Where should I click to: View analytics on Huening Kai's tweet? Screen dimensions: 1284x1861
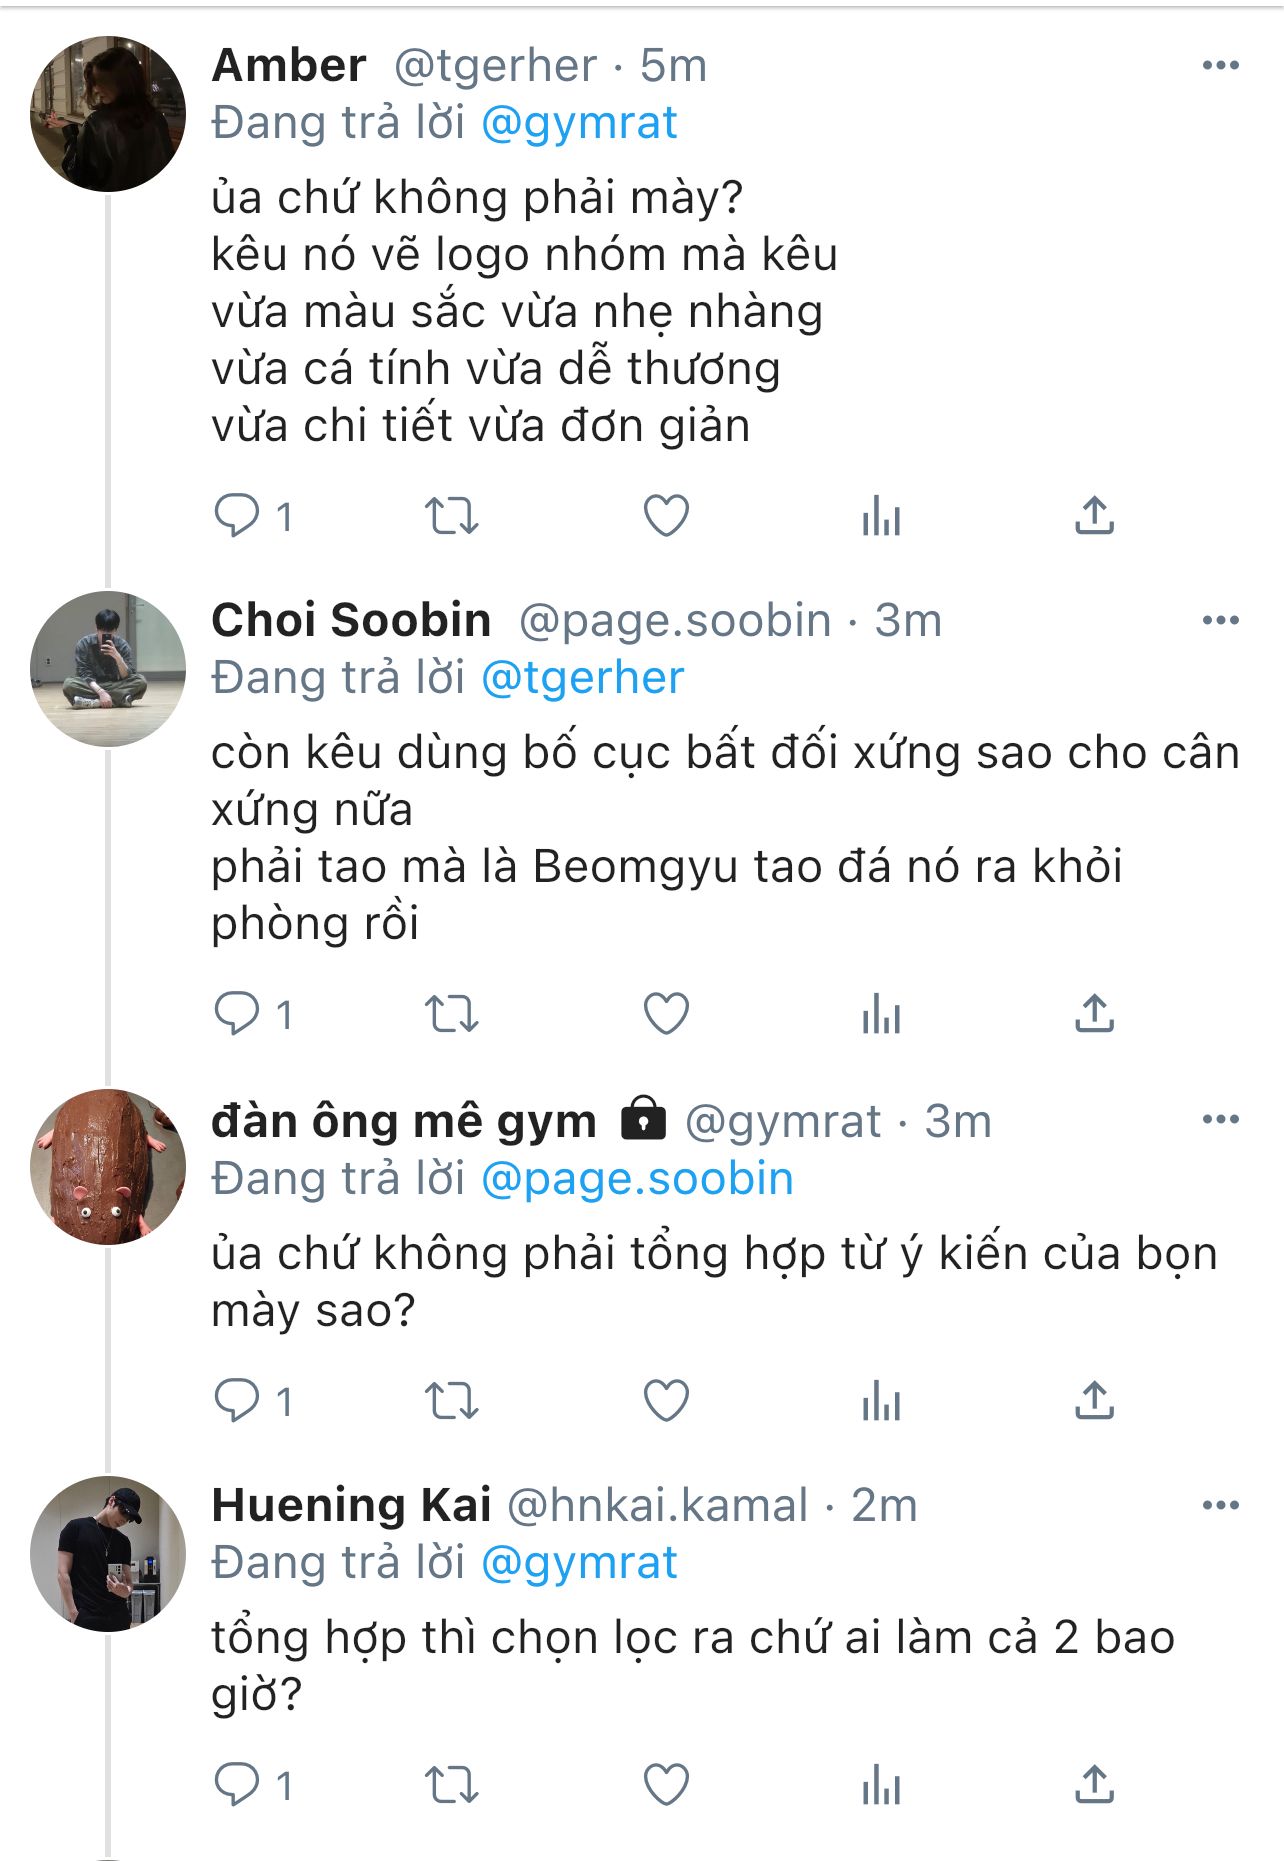(x=881, y=1784)
